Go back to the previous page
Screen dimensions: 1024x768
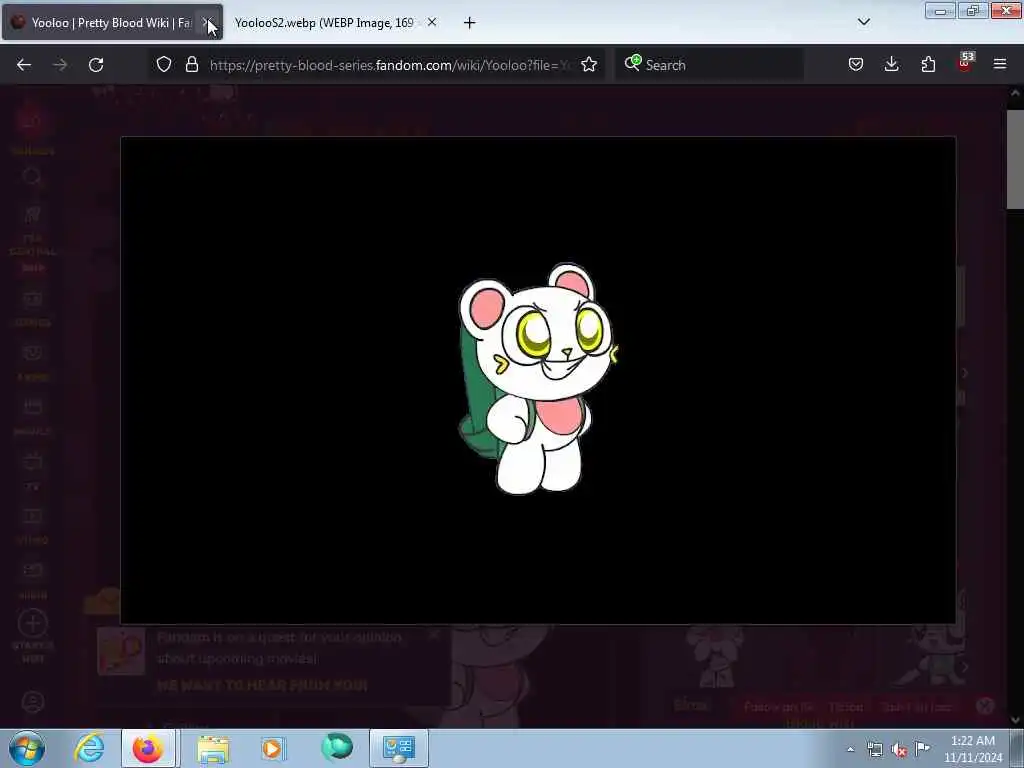[x=24, y=65]
